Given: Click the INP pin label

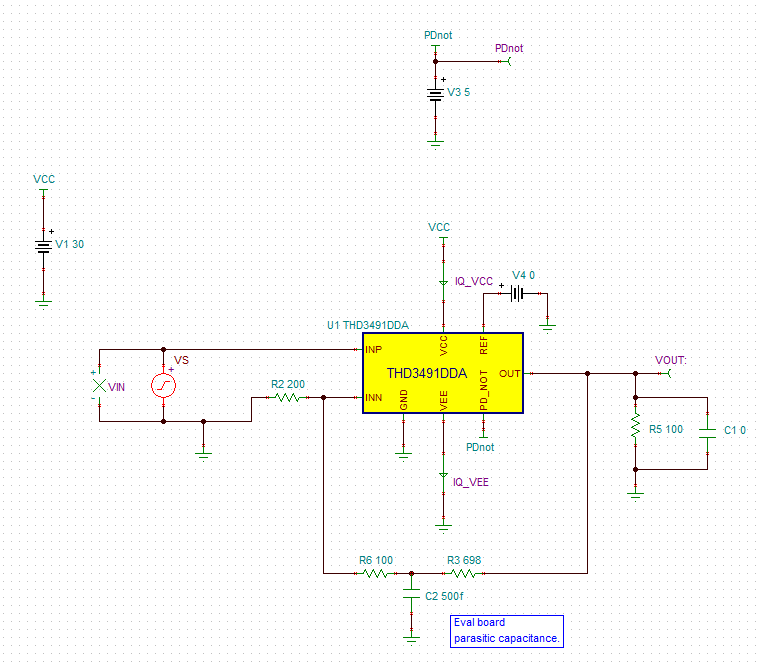Looking at the screenshot, I should pyautogui.click(x=373, y=349).
